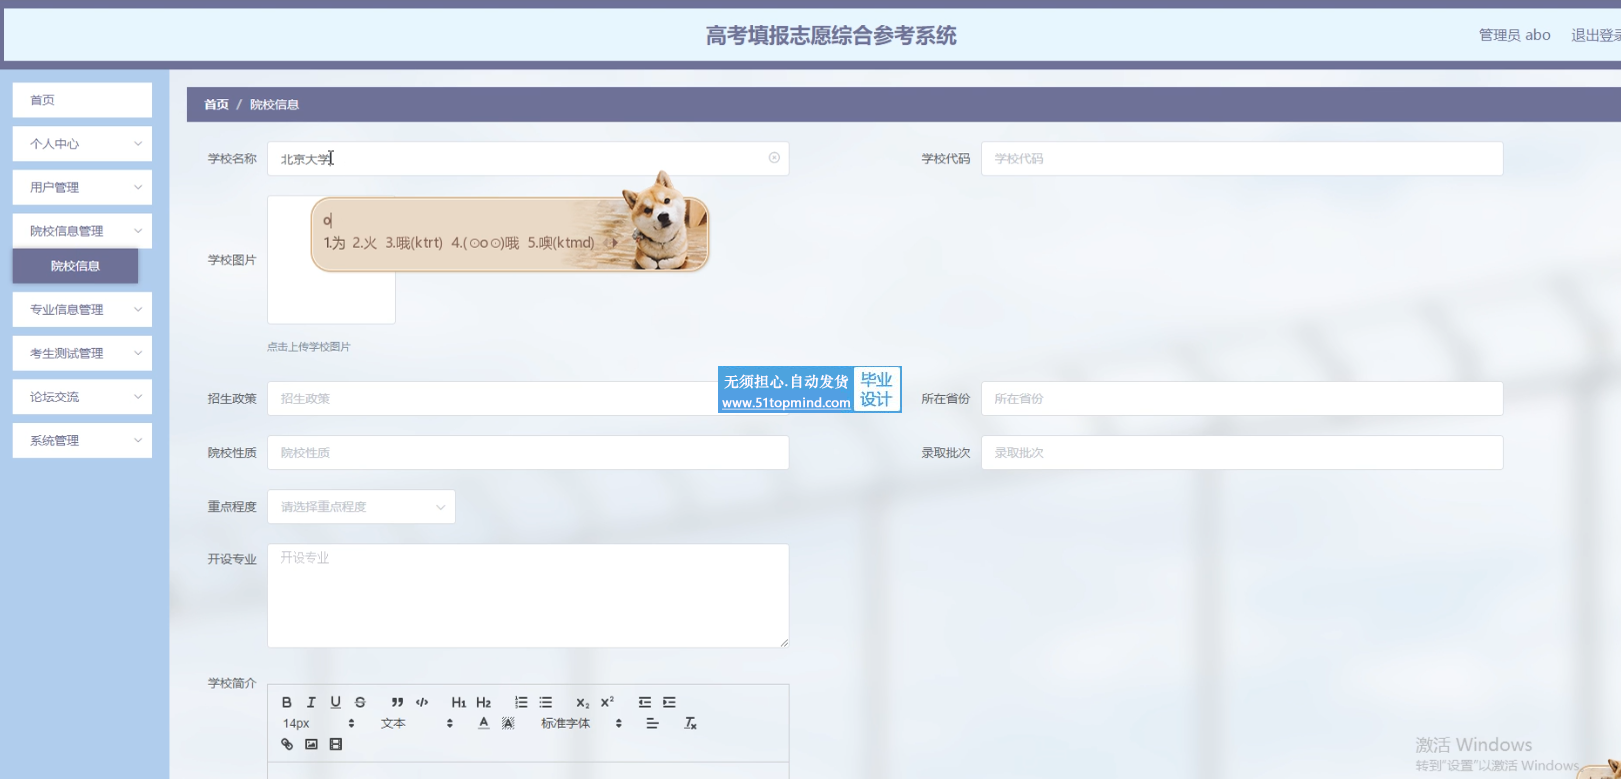
Task: Focus the 所在省份 input field
Action: (x=1242, y=398)
